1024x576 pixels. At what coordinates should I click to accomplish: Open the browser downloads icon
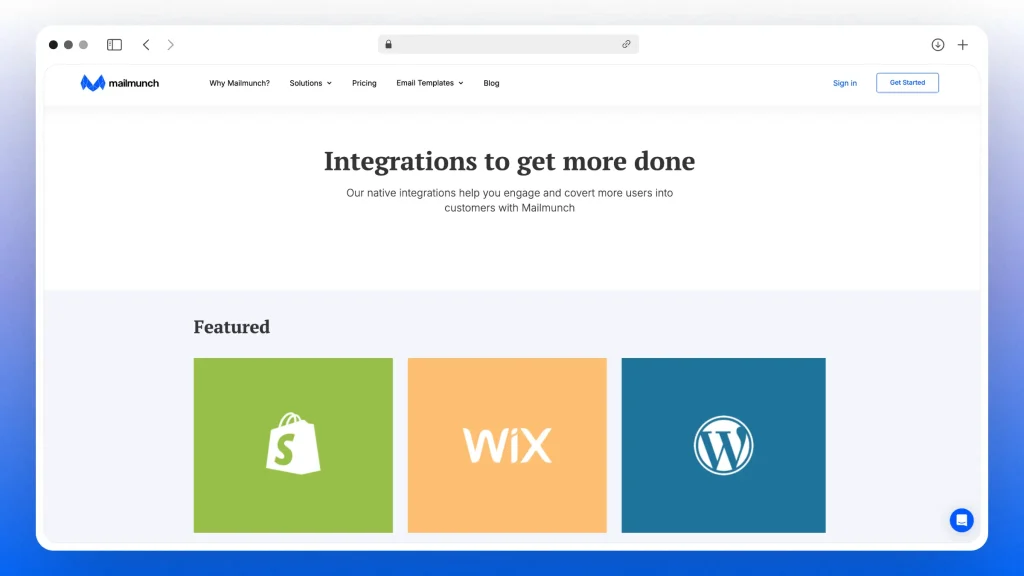tap(938, 44)
